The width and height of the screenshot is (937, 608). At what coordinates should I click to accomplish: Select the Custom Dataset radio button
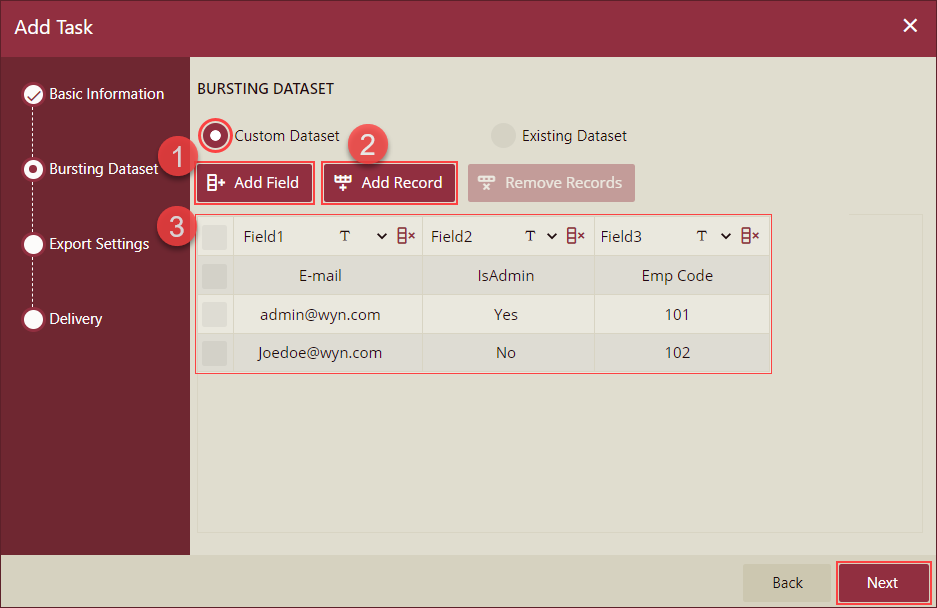click(215, 136)
